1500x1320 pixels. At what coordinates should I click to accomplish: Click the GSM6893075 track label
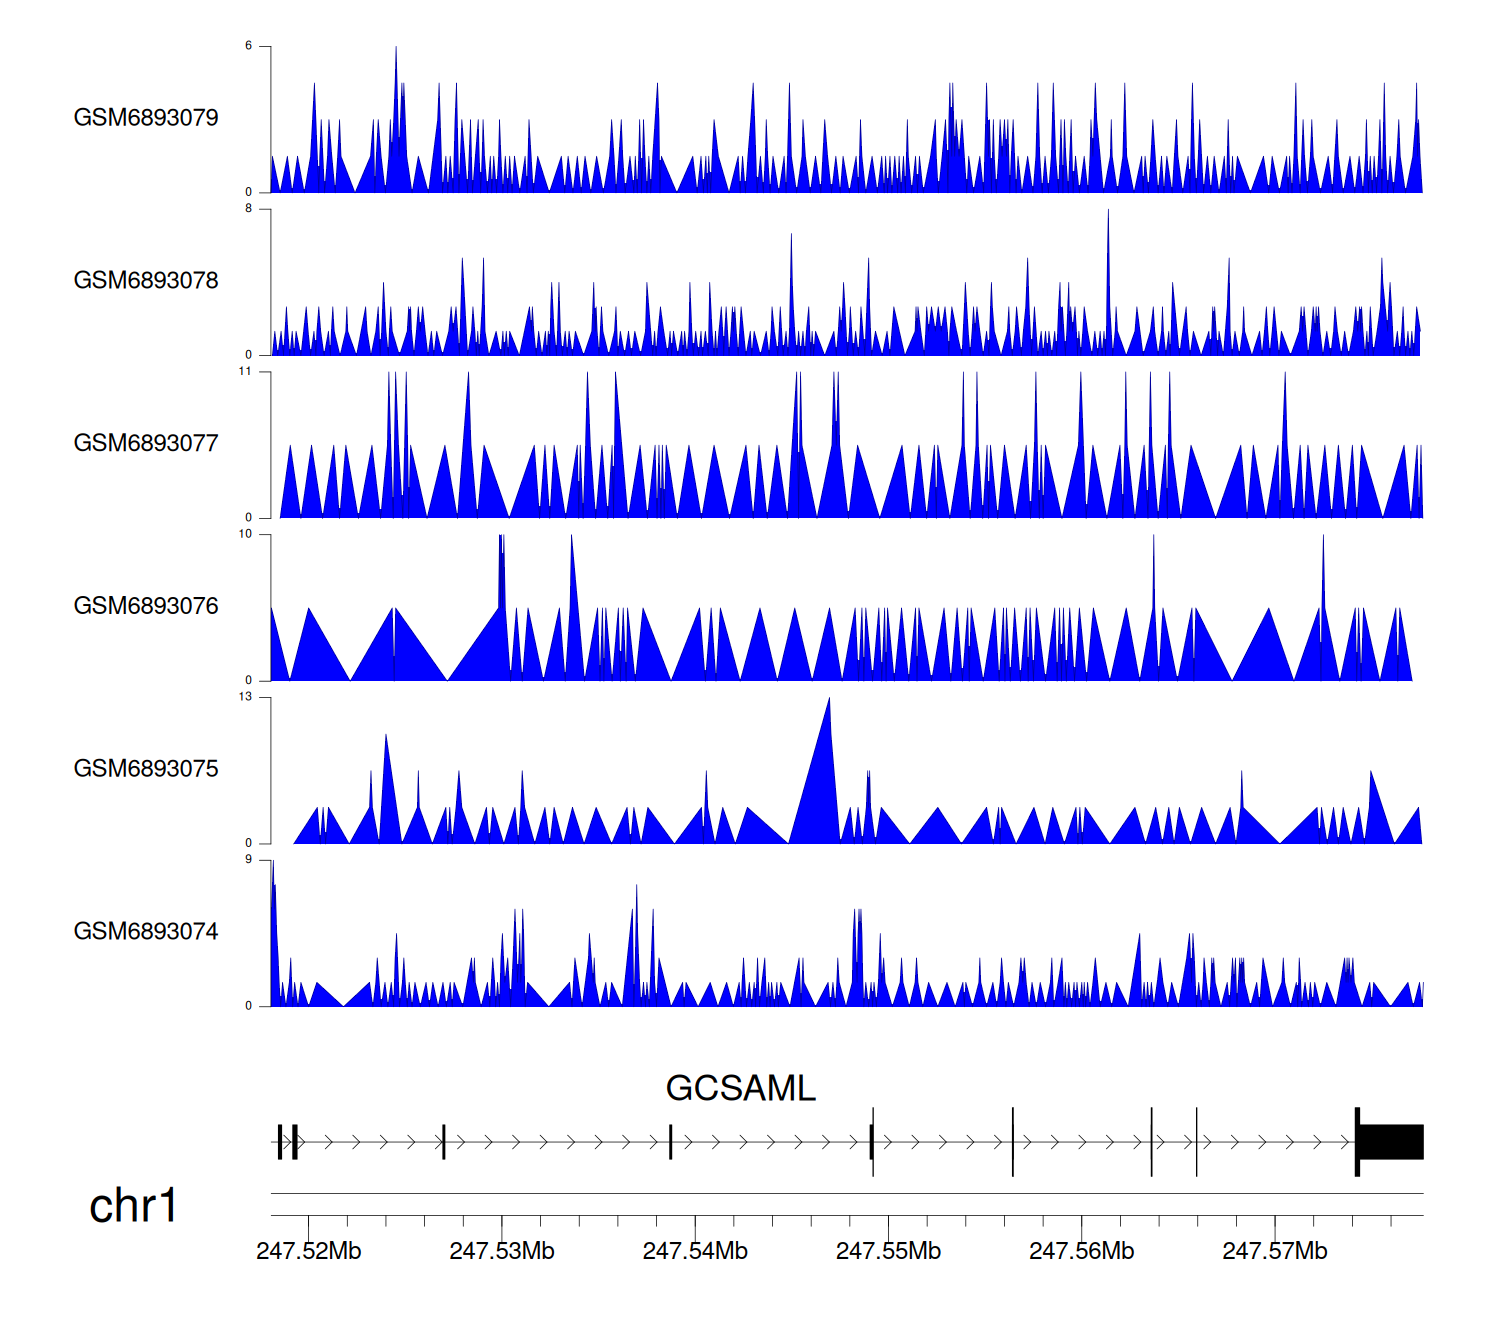[146, 769]
